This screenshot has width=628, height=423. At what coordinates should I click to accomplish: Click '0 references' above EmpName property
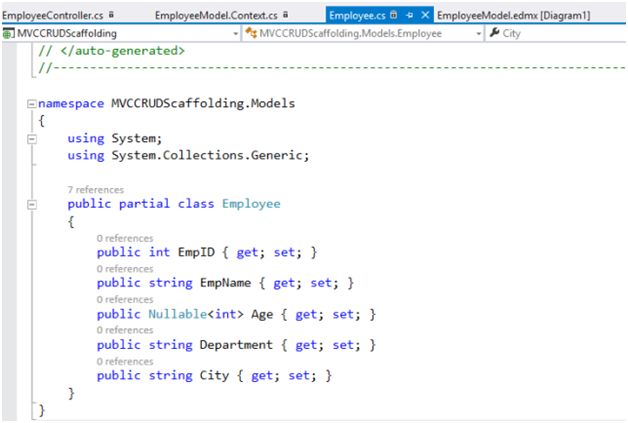(125, 269)
